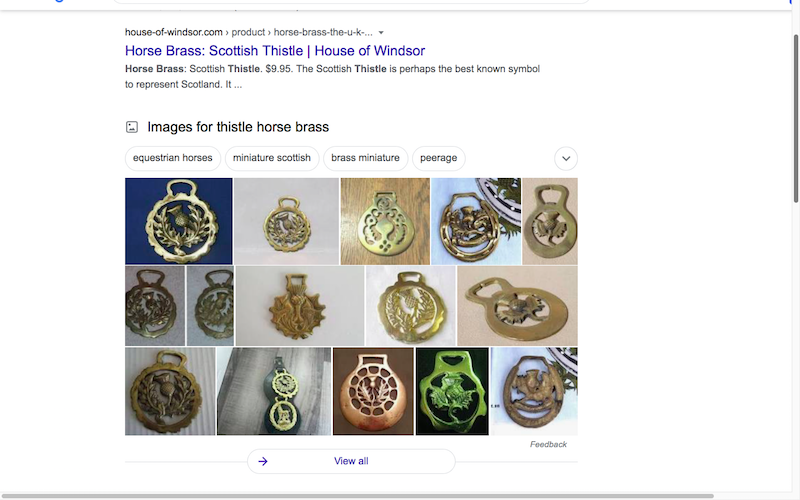Viewport: 800px width, 500px height.
Task: Click the images section icon beside heading
Action: pos(132,127)
